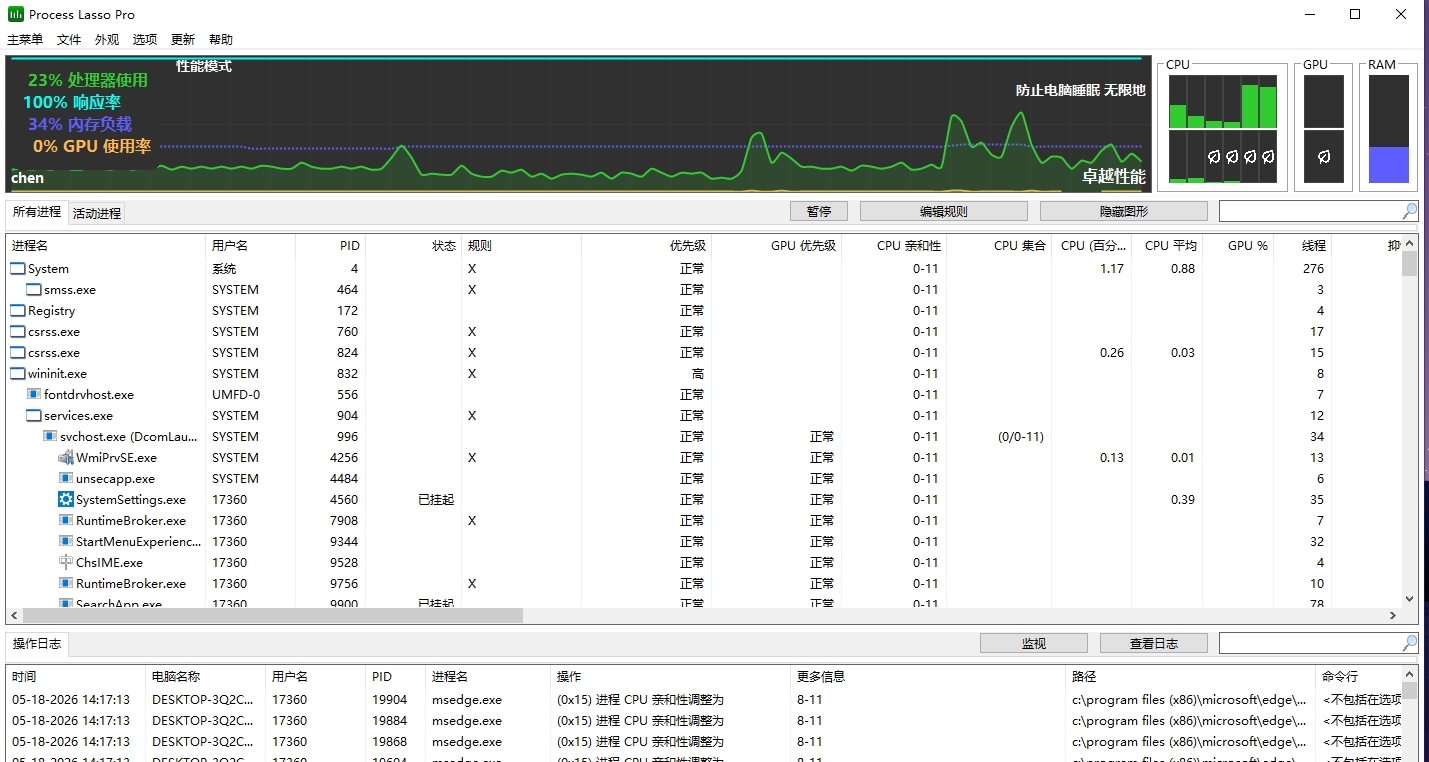Select the 已挂起 status of SystemSettings.exe

pos(436,500)
